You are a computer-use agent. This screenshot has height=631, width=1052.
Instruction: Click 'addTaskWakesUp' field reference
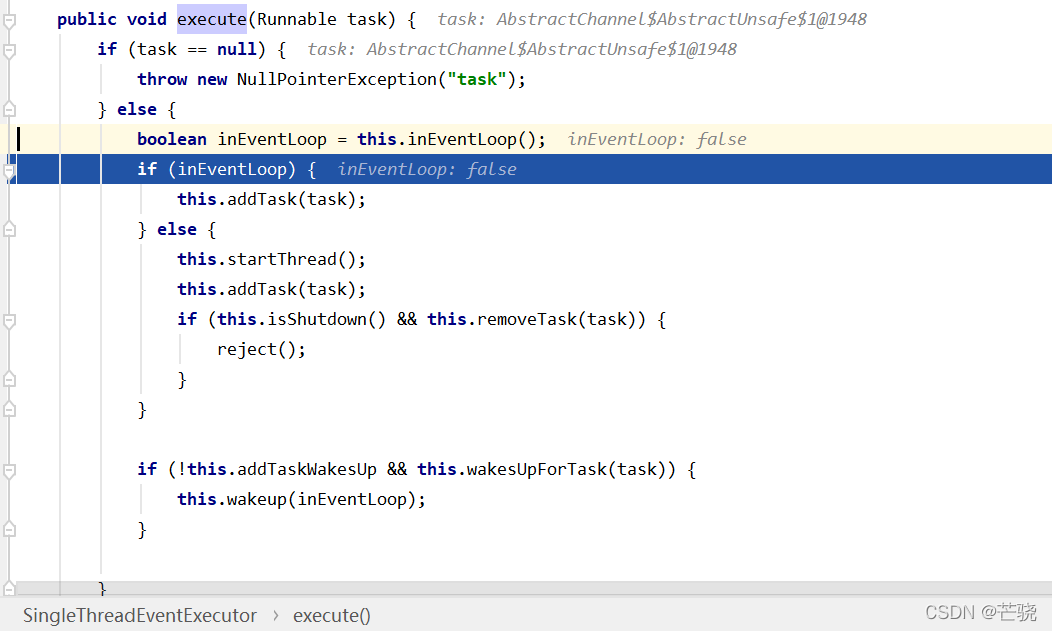307,469
